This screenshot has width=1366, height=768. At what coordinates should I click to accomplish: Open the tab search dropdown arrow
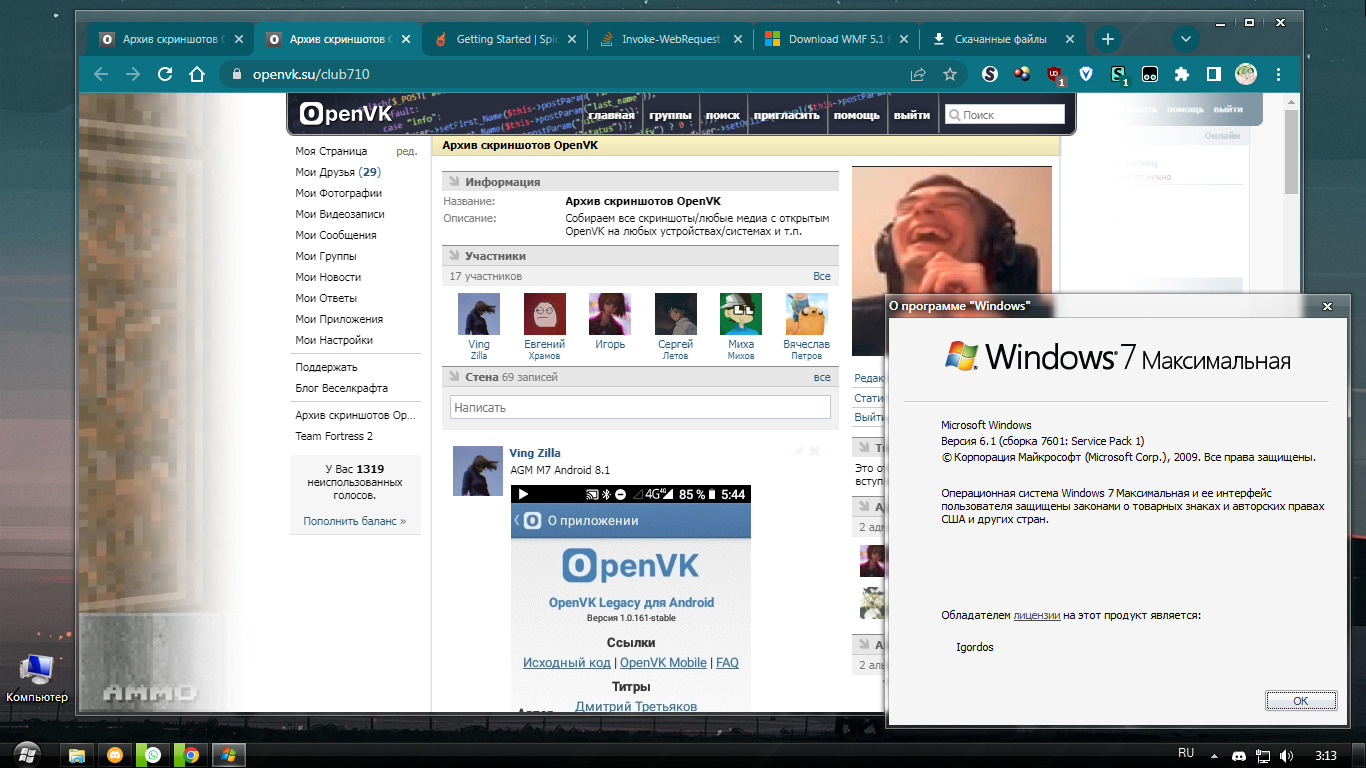click(1185, 39)
